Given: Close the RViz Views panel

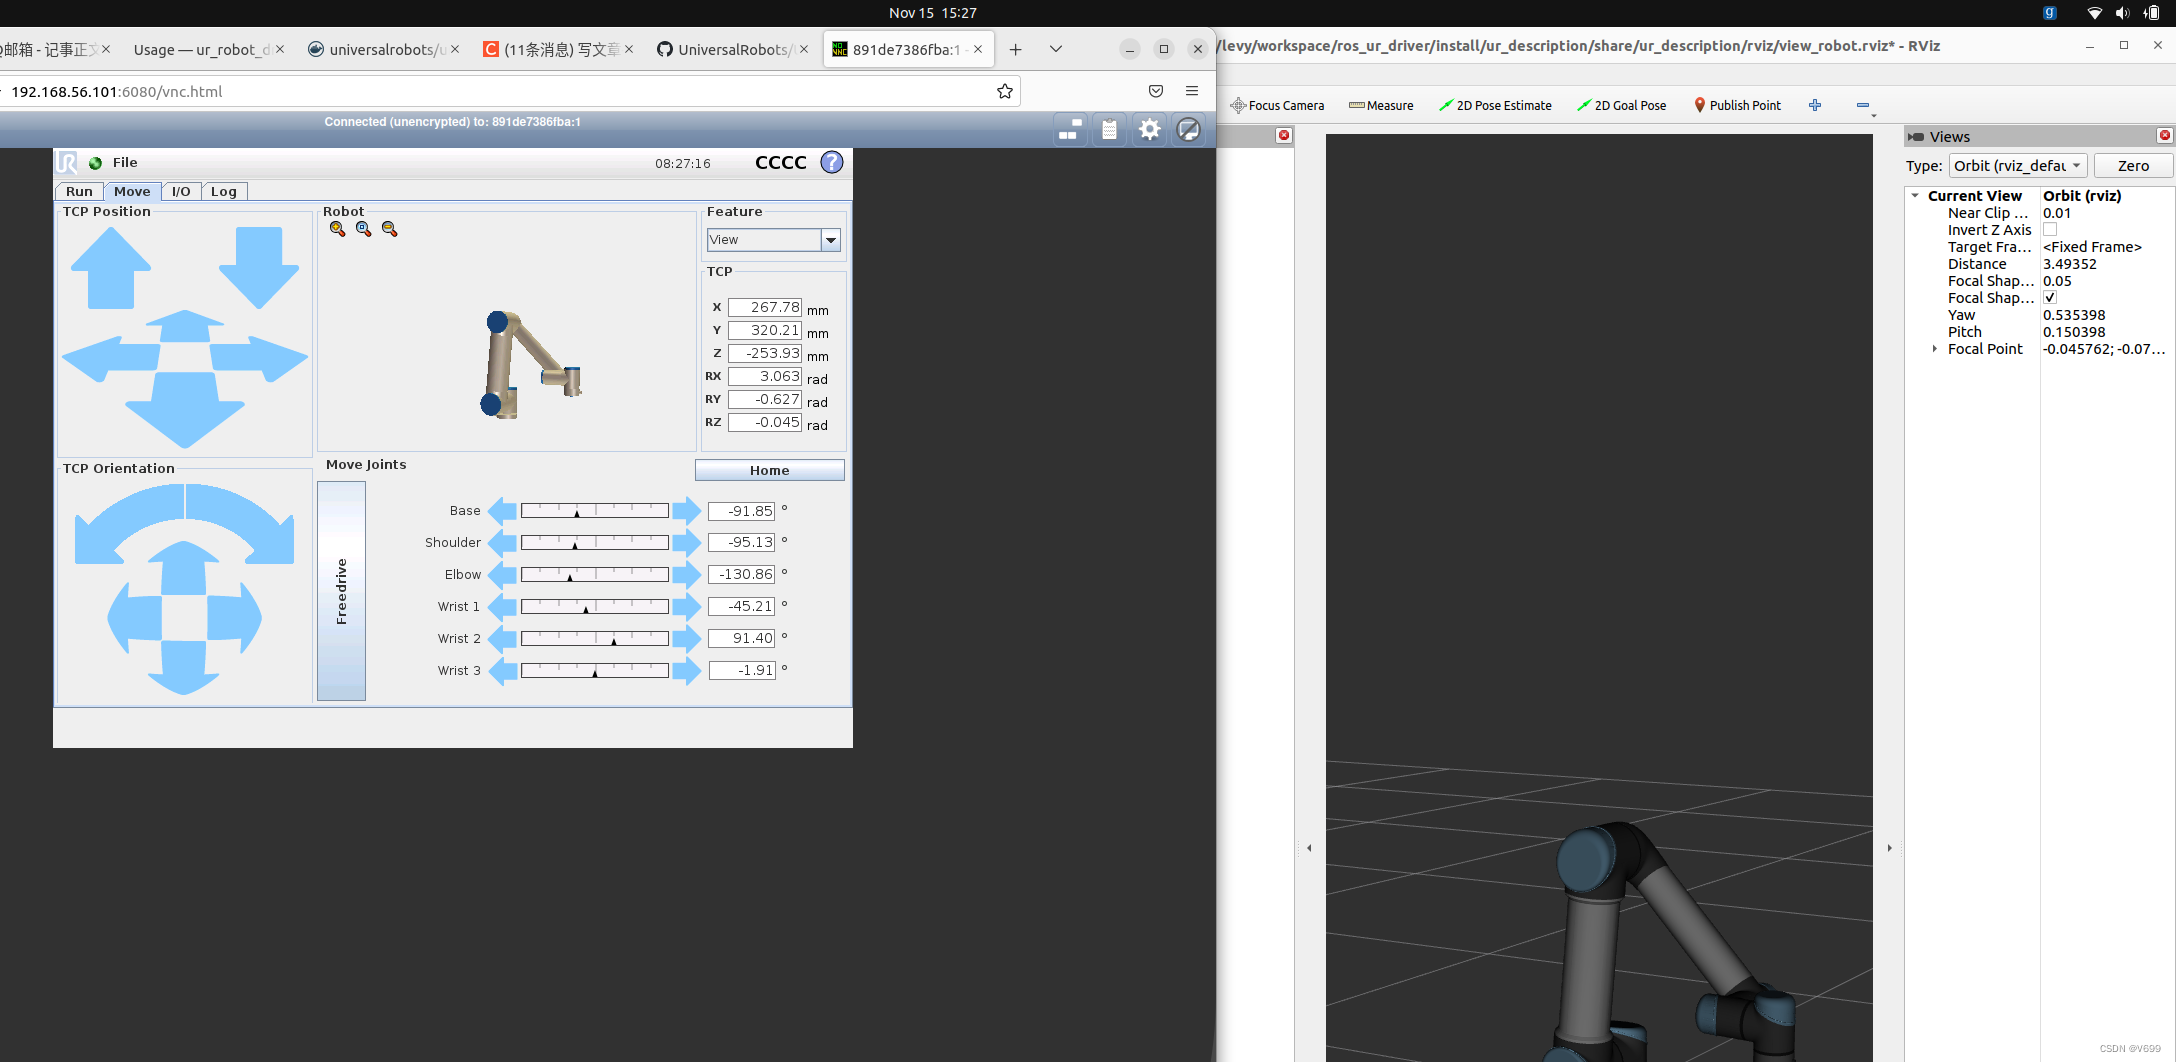Looking at the screenshot, I should (2165, 136).
